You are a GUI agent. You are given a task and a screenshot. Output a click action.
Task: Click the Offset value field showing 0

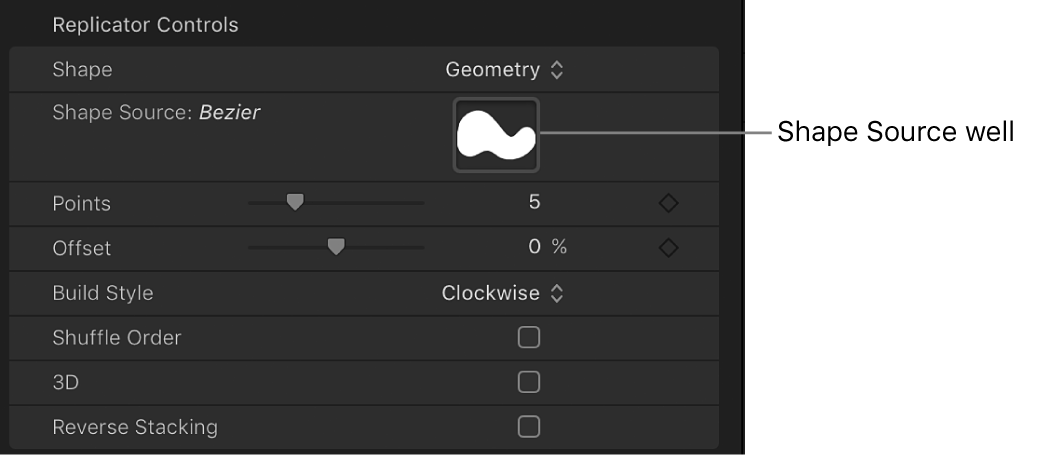pyautogui.click(x=534, y=247)
